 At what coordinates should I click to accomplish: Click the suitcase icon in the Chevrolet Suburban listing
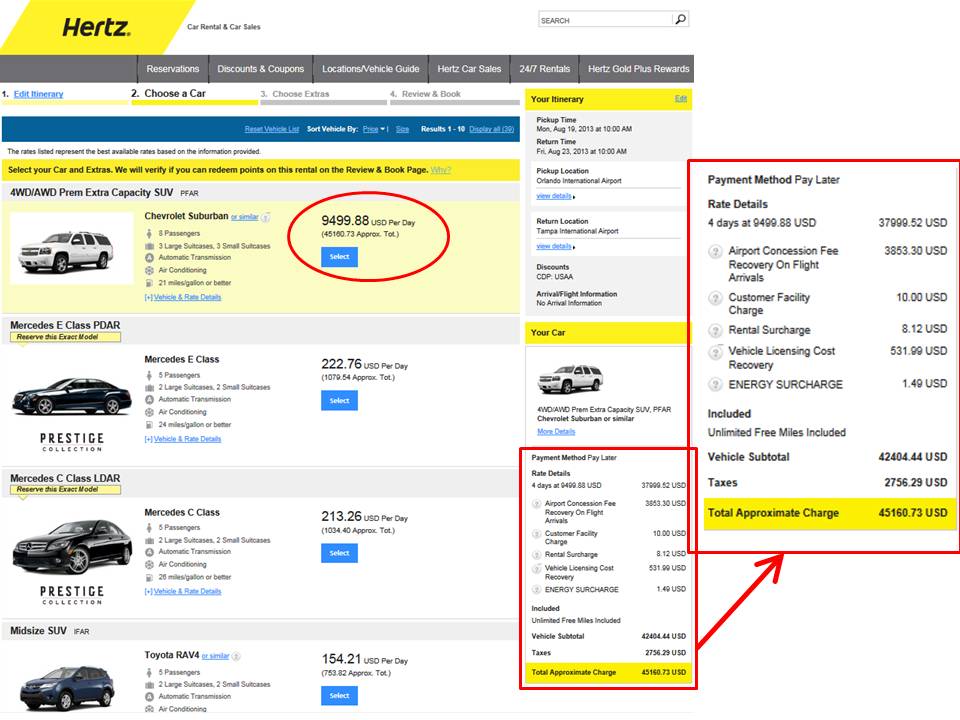tap(149, 246)
